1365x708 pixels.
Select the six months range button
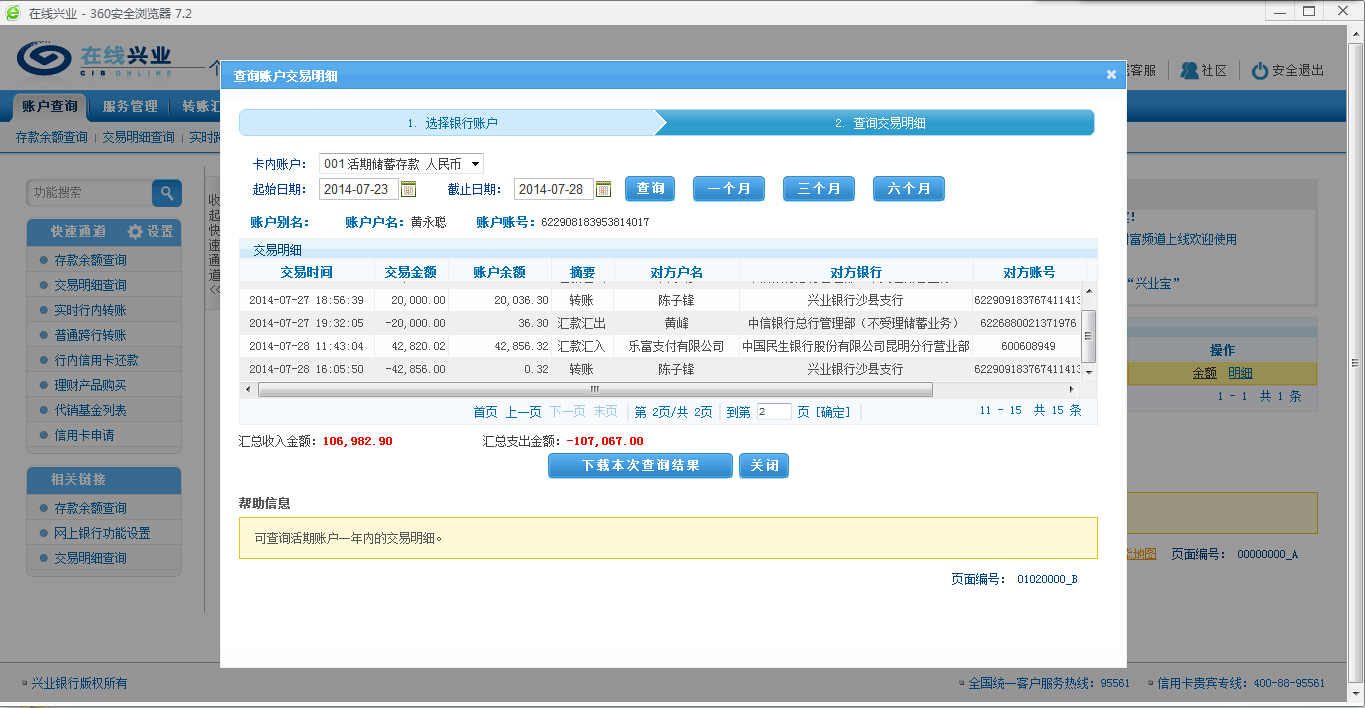(908, 189)
